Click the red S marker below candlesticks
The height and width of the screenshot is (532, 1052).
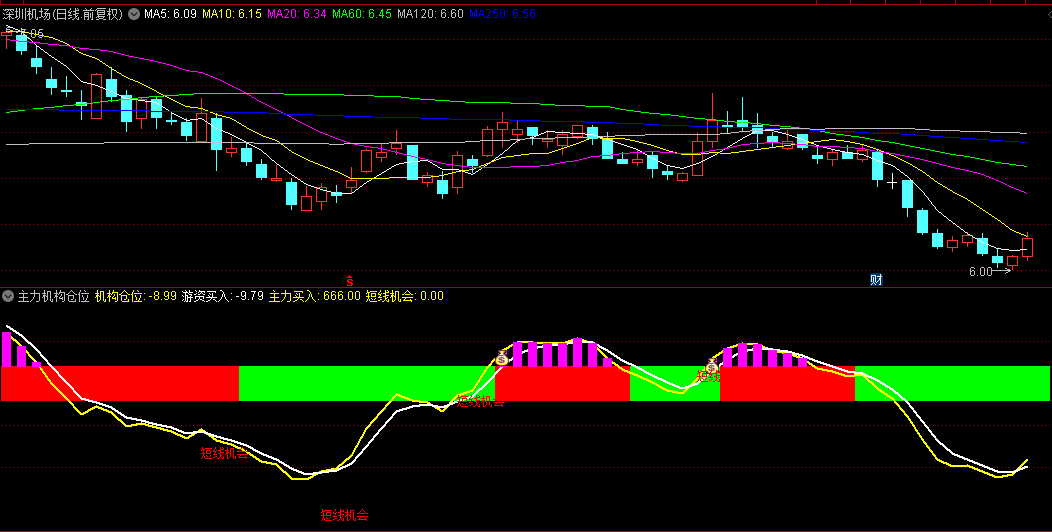pyautogui.click(x=349, y=280)
